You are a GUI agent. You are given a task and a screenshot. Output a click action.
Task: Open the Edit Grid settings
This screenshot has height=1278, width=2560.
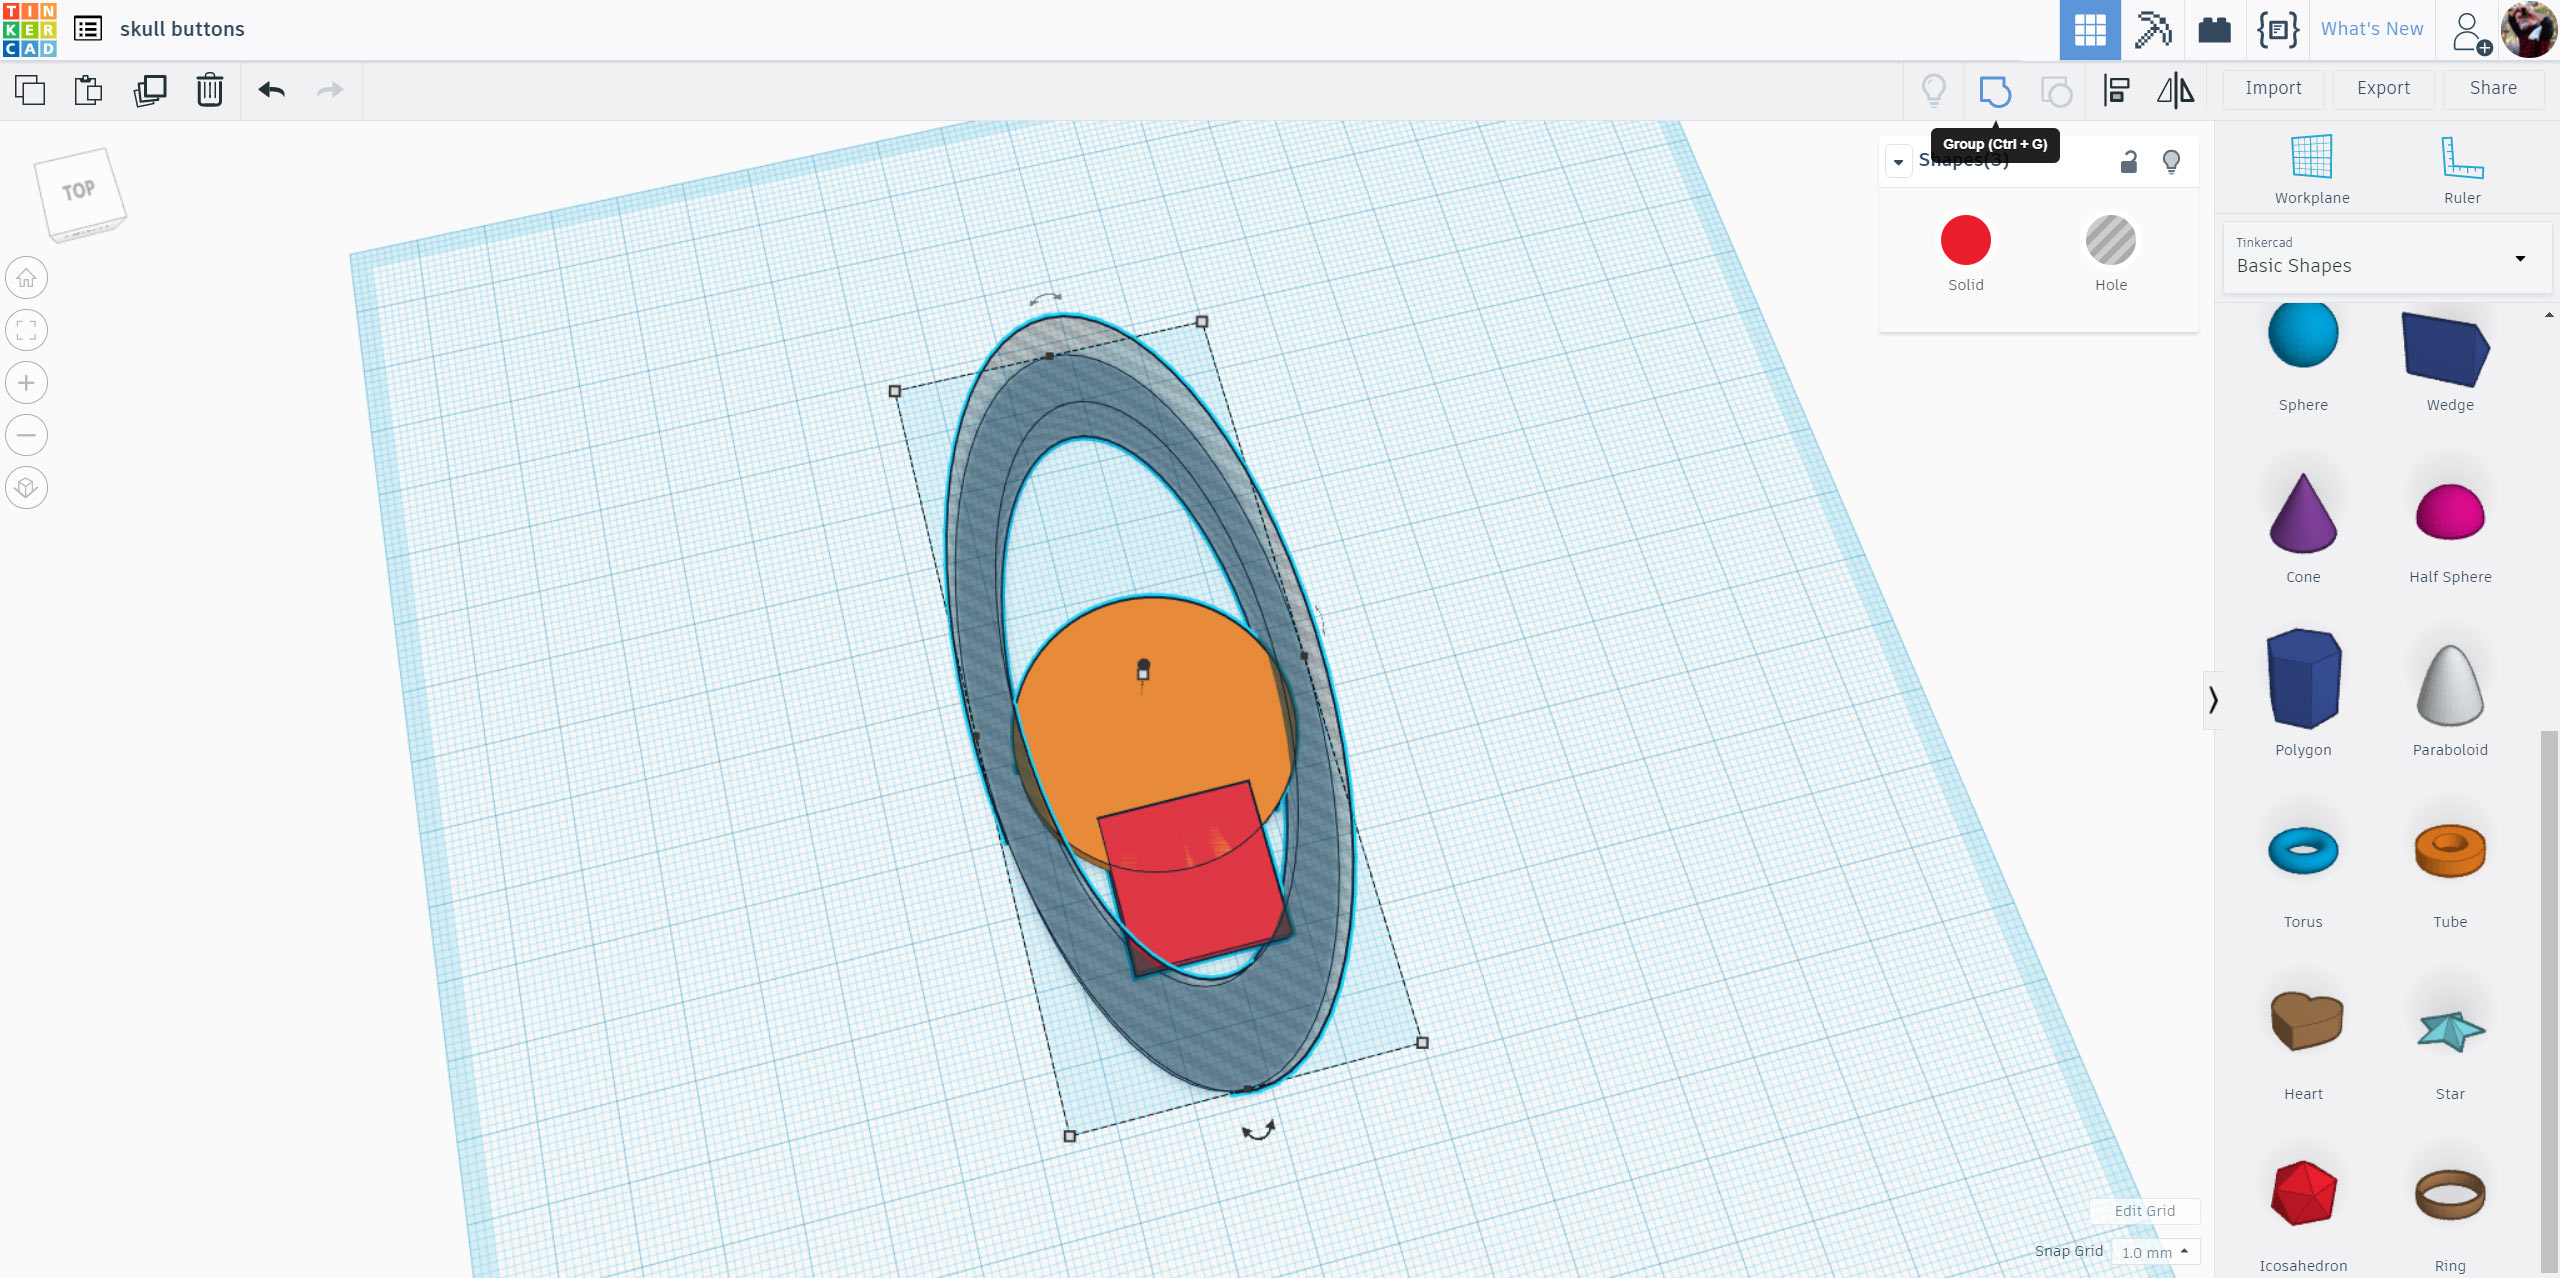point(2145,1211)
